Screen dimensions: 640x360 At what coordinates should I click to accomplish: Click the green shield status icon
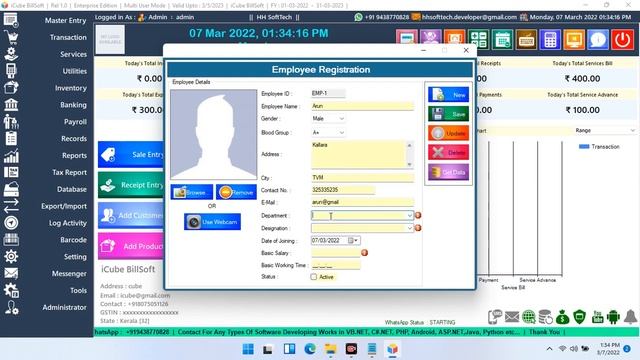[580, 317]
